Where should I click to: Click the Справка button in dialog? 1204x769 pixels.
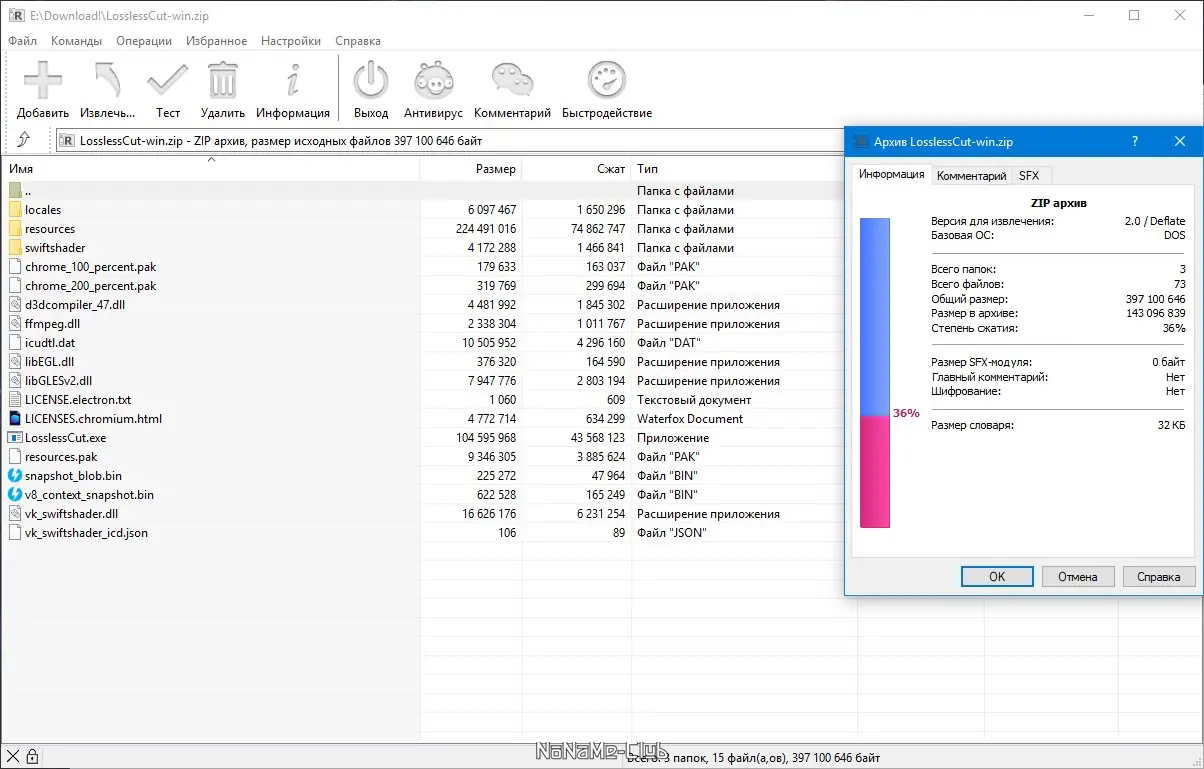(1159, 577)
